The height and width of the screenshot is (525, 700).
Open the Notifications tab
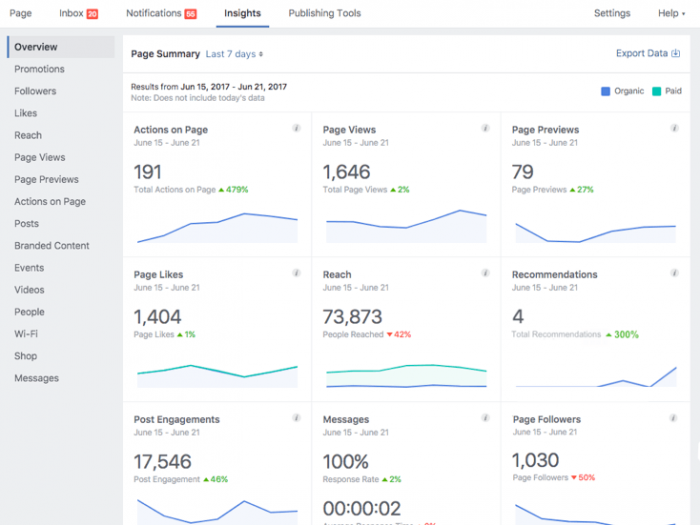click(x=160, y=14)
